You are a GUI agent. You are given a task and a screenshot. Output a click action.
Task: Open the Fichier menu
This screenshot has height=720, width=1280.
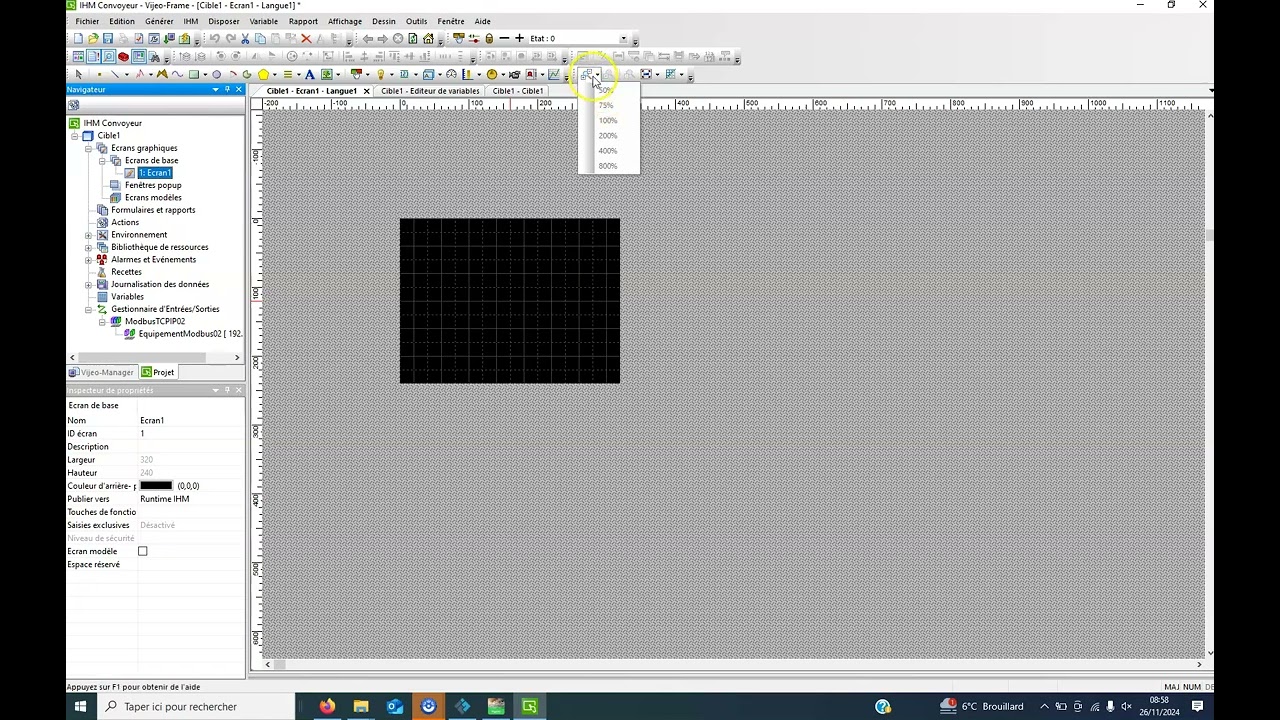click(87, 21)
